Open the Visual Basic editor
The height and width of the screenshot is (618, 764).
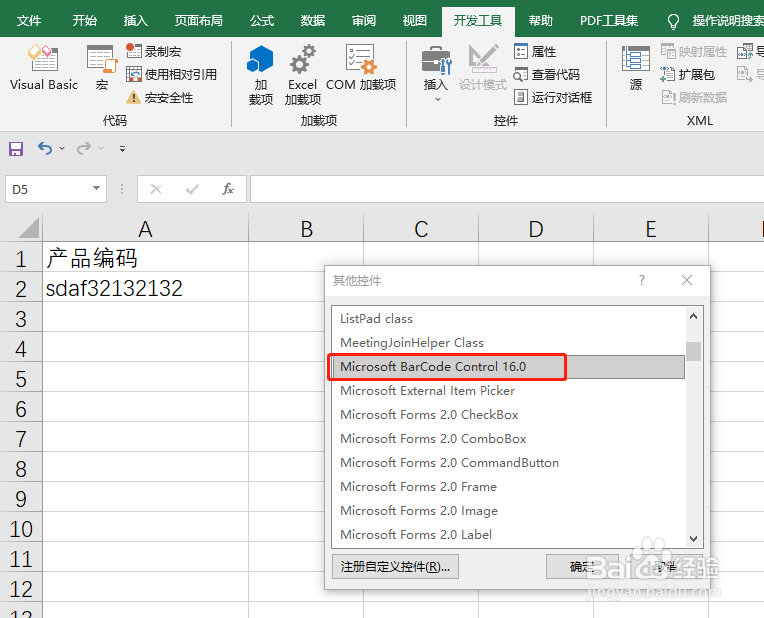44,67
